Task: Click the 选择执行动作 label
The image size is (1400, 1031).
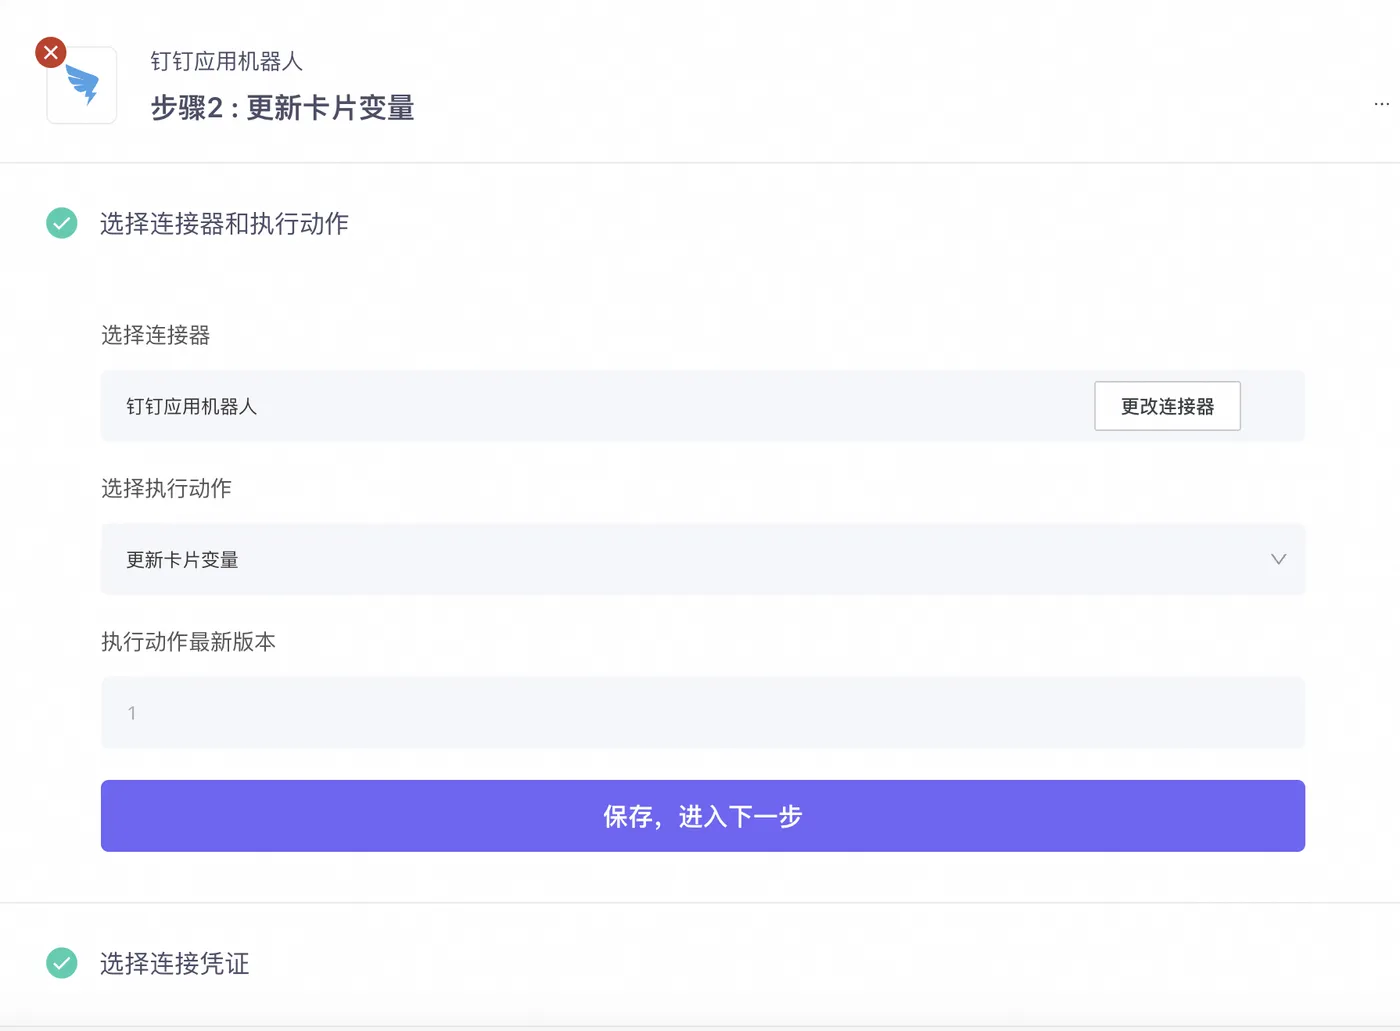Action: [166, 488]
